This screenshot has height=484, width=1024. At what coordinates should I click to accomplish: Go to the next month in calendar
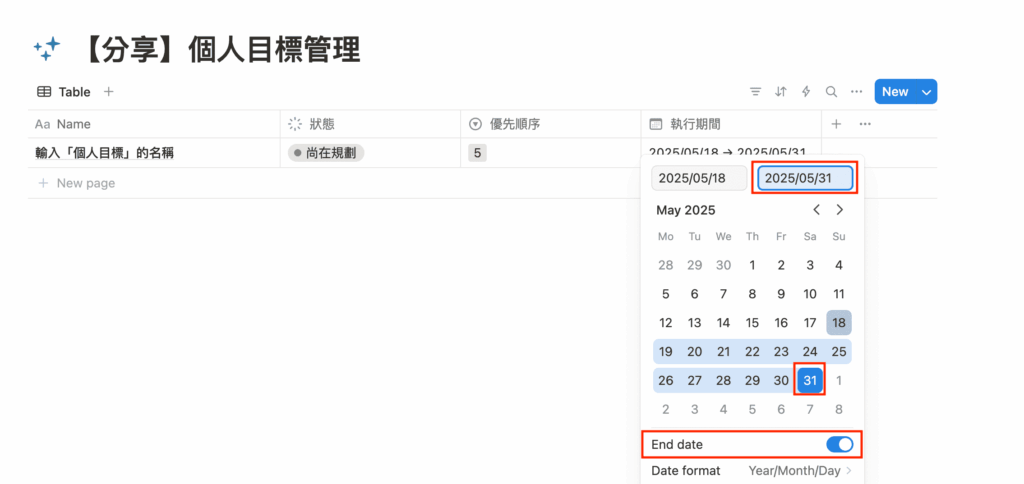pos(840,210)
